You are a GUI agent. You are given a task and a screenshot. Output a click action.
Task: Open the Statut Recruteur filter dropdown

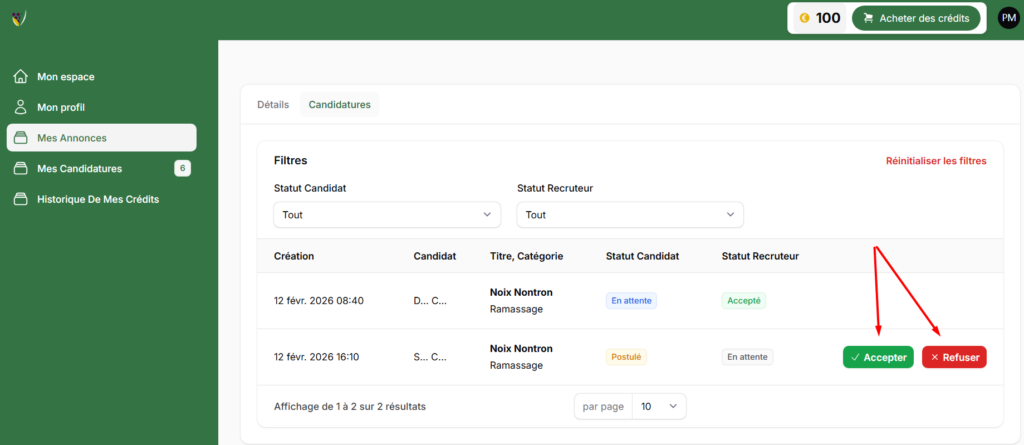pos(630,214)
